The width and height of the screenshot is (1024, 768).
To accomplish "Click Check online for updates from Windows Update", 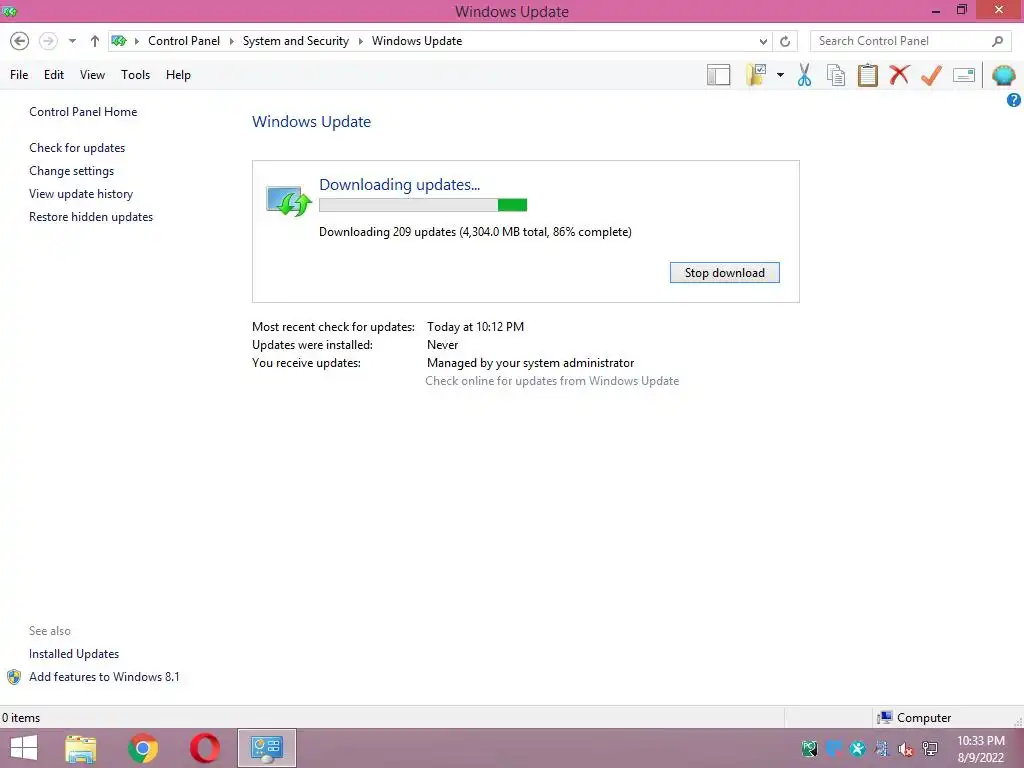I will click(x=552, y=381).
